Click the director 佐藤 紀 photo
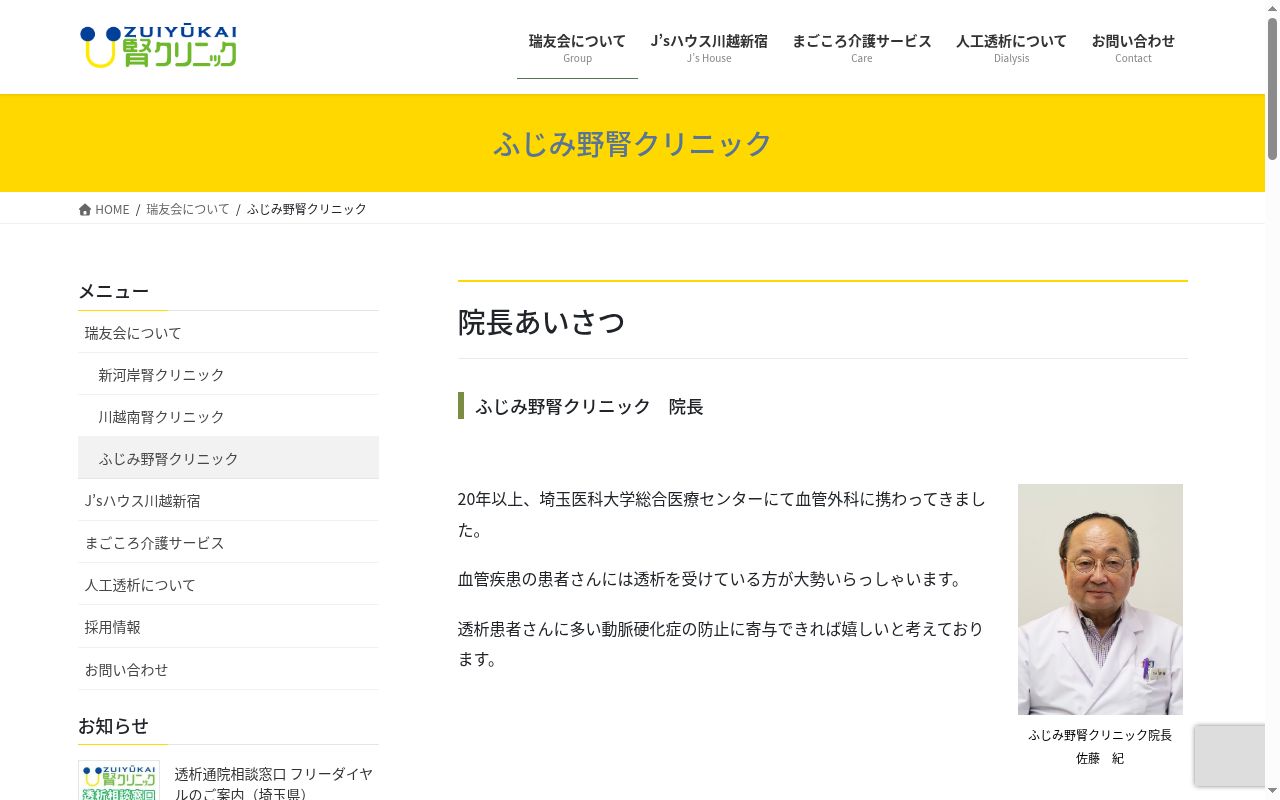Screen dimensions: 1280x800 pyautogui.click(x=1100, y=599)
